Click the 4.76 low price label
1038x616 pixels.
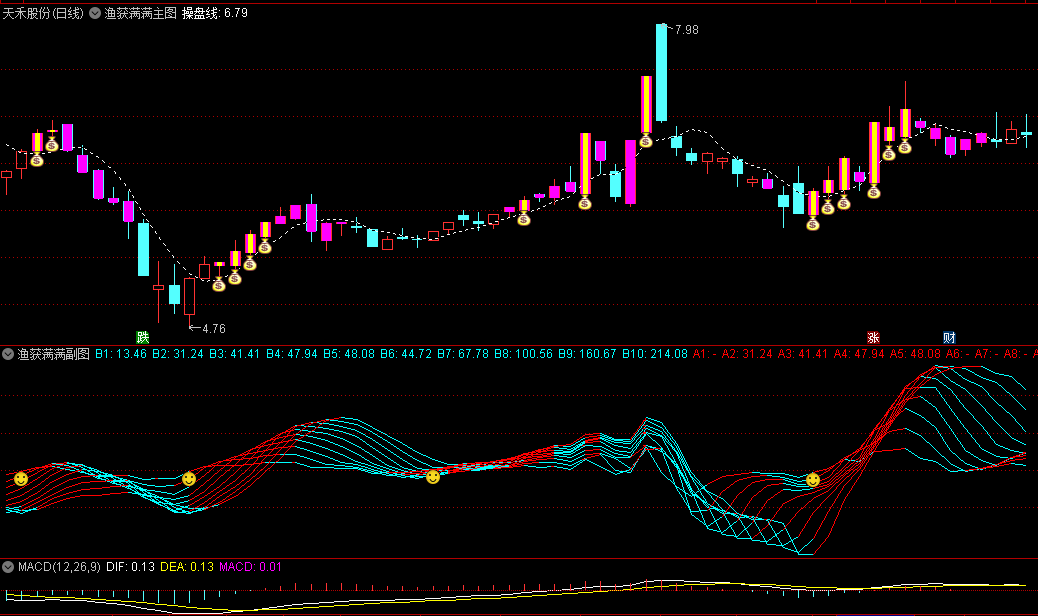point(214,329)
